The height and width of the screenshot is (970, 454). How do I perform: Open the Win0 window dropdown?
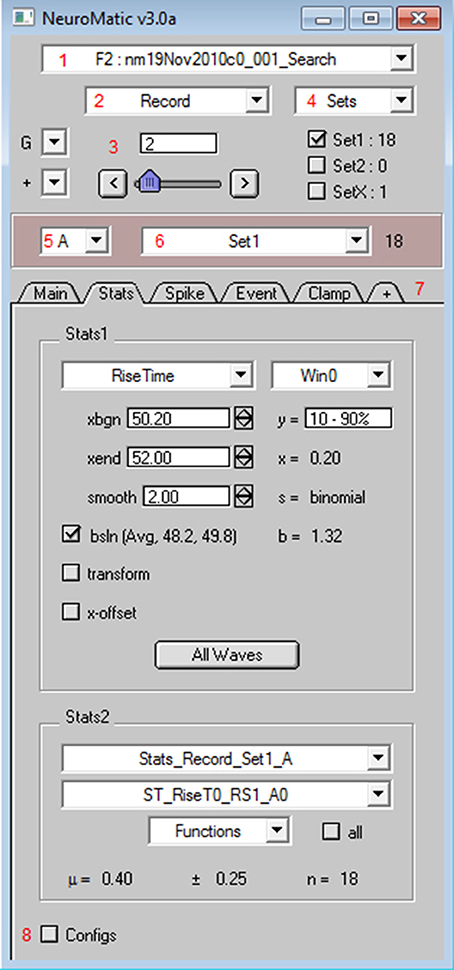tap(330, 376)
